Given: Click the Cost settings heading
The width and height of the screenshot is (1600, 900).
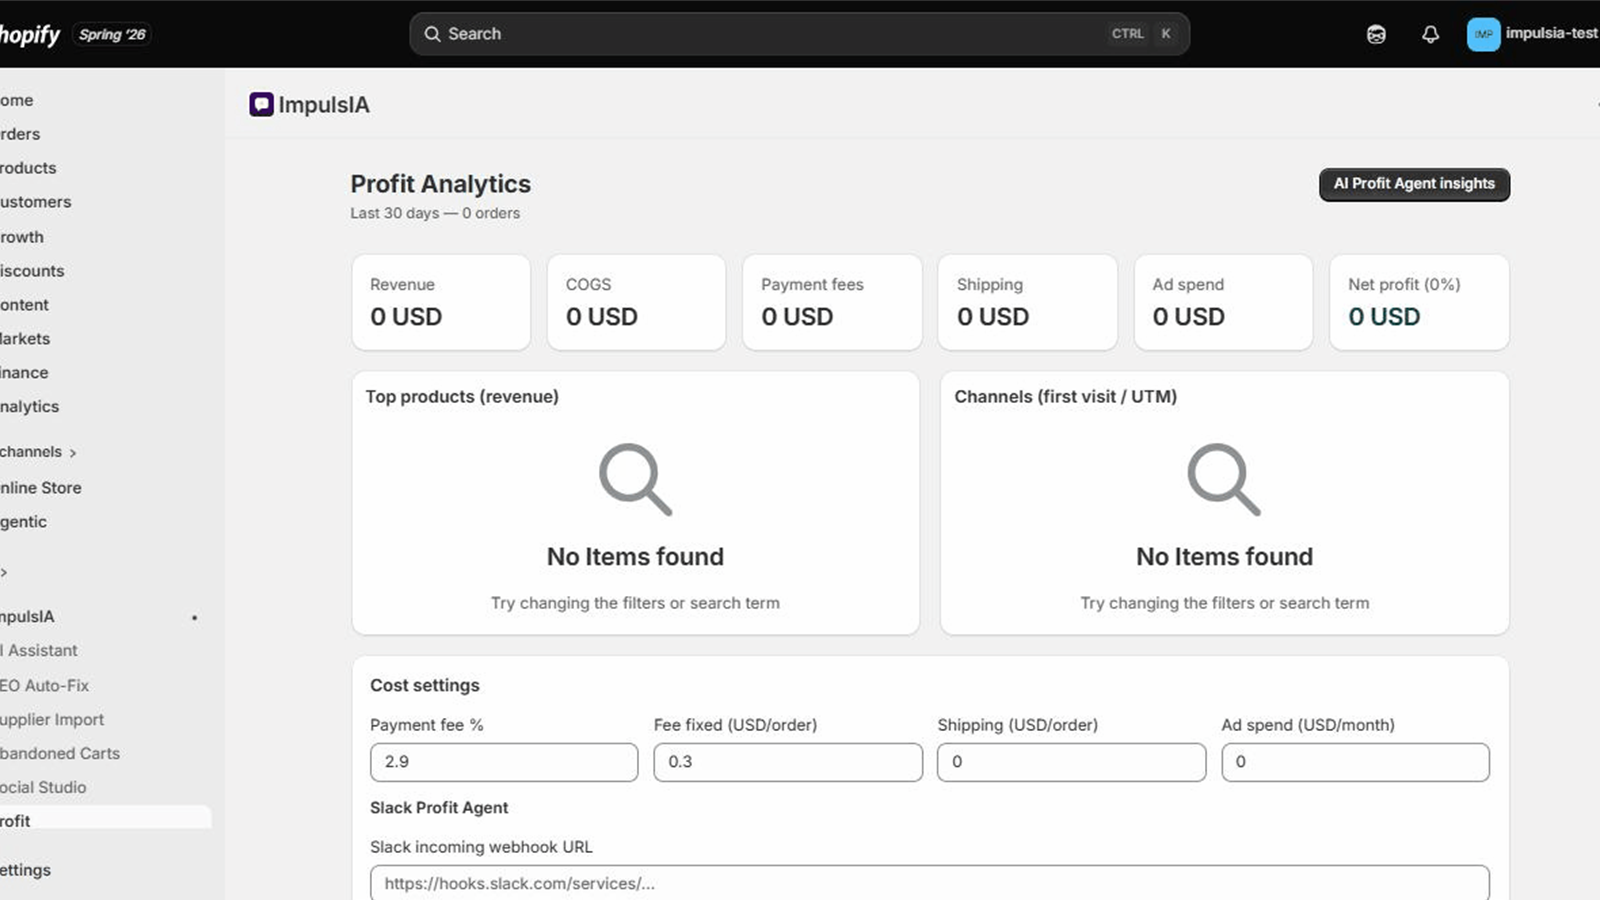Looking at the screenshot, I should pos(425,685).
